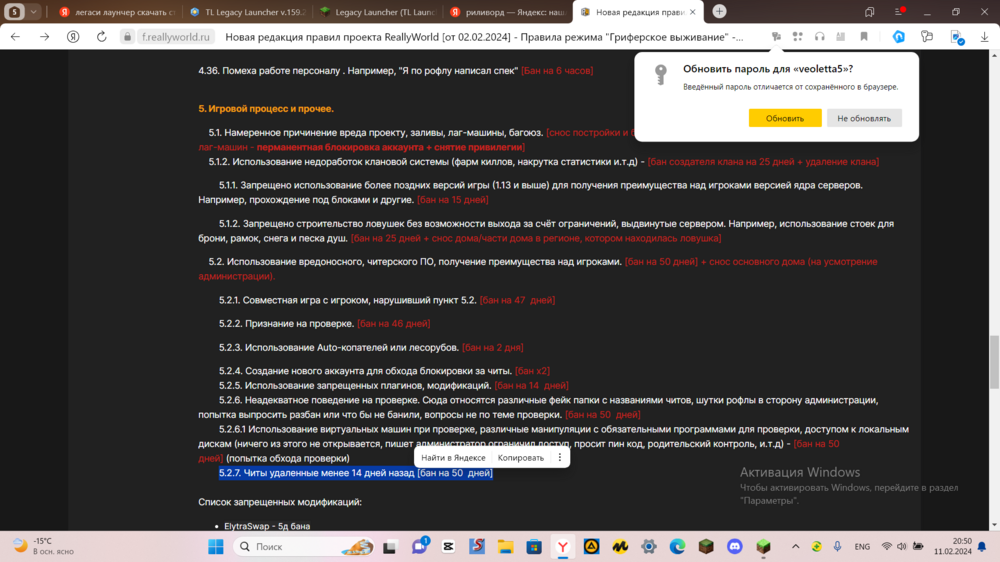Open Microsoft Edge from the taskbar
The width and height of the screenshot is (1000, 562).
pos(677,547)
